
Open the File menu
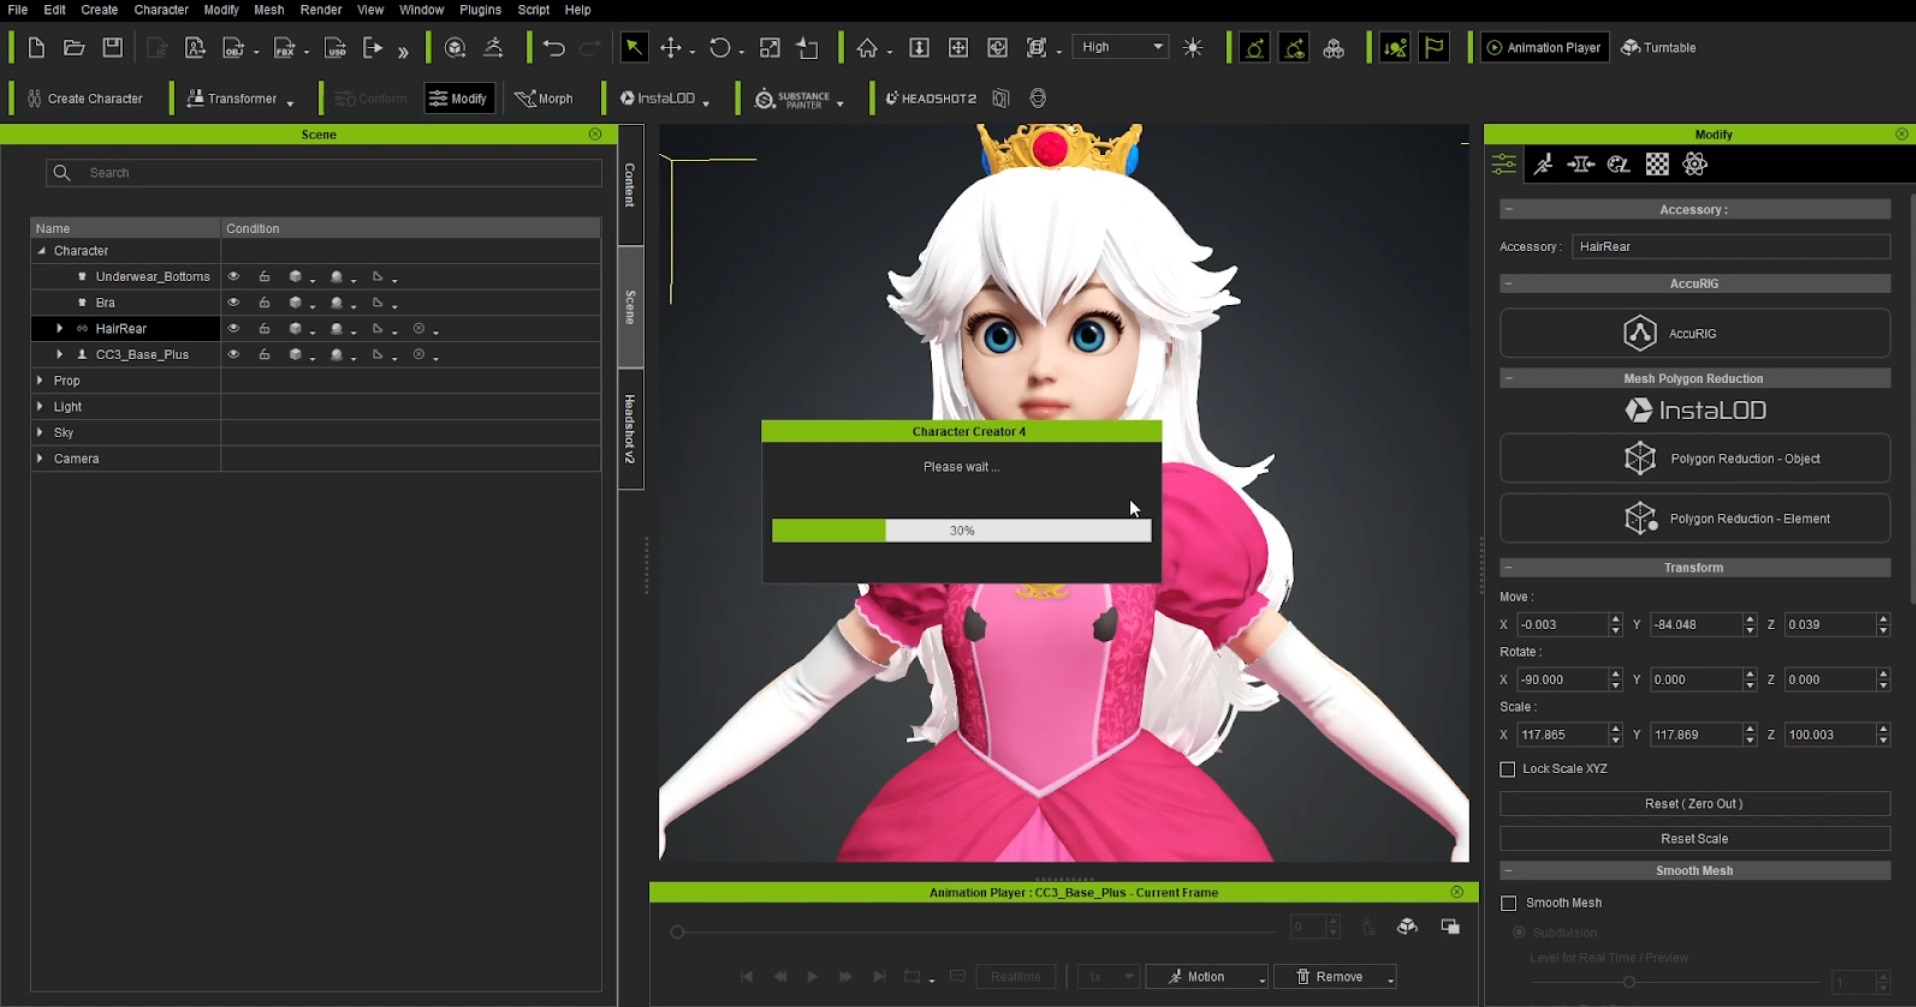(18, 10)
